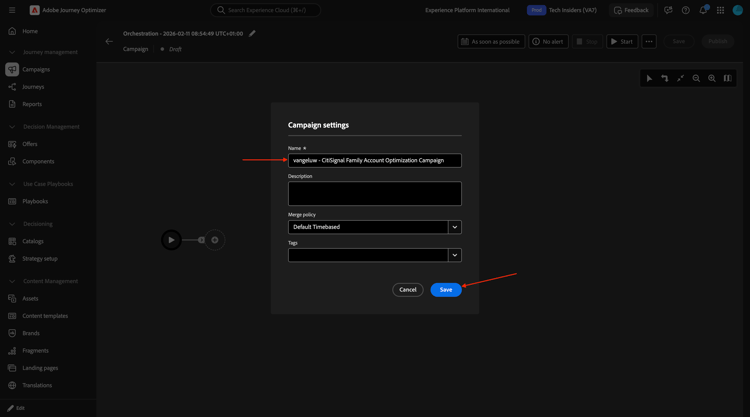Open the Tech Insiders sandbox switcher
This screenshot has width=750, height=417.
(x=562, y=10)
